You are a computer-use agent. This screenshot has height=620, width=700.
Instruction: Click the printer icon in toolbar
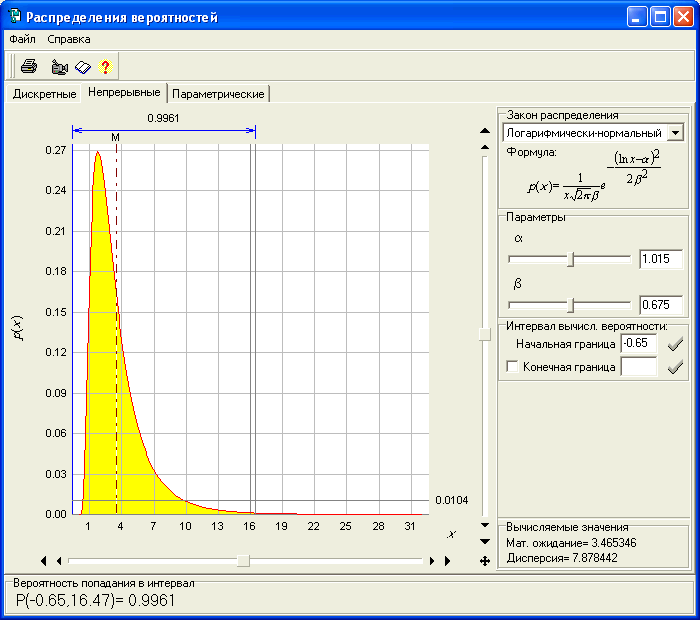point(29,67)
